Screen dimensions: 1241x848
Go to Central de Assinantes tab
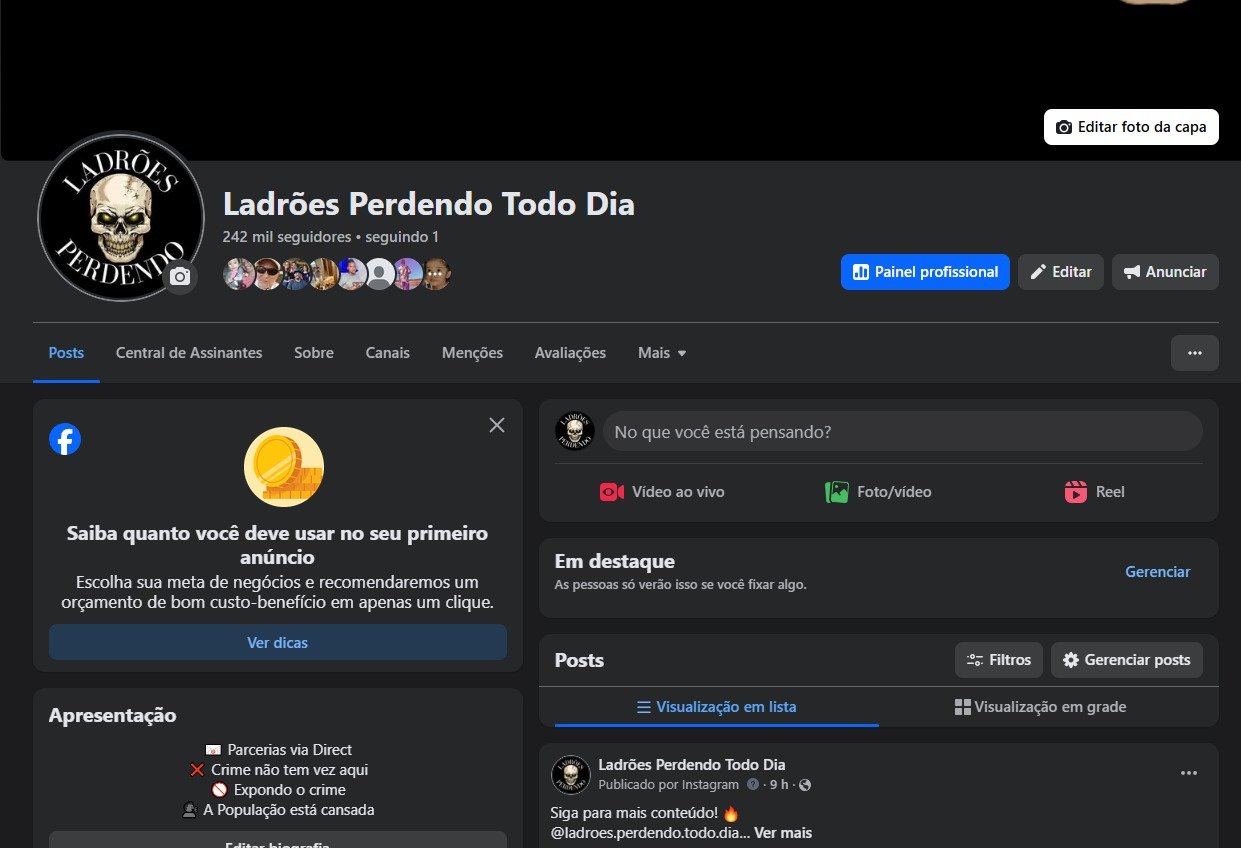pos(189,353)
